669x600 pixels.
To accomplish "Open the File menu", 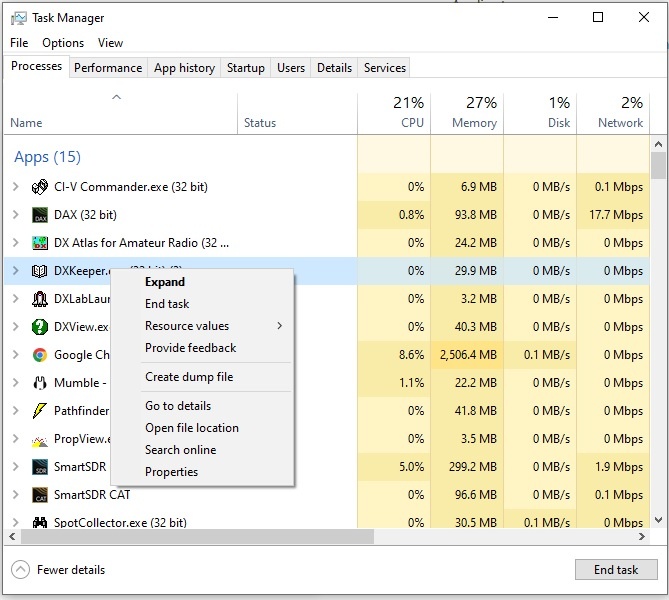I will (x=19, y=43).
